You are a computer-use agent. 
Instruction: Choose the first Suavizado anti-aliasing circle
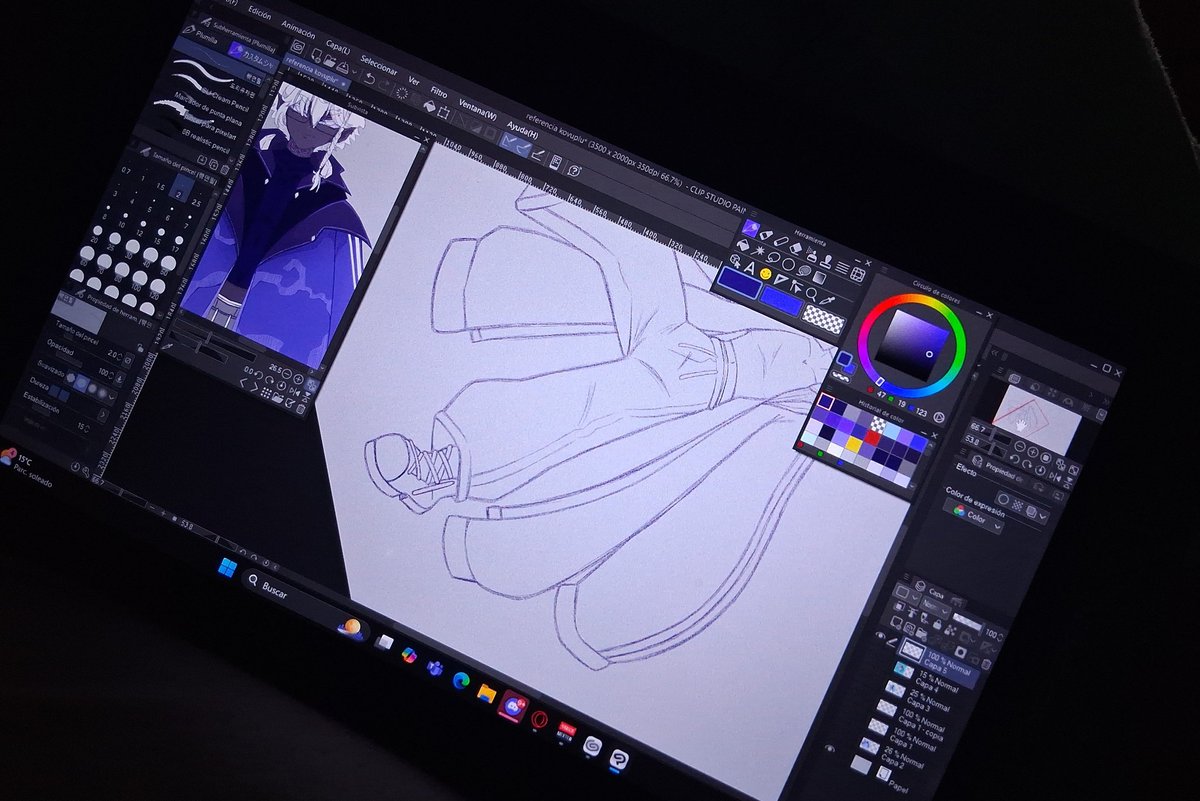[71, 377]
